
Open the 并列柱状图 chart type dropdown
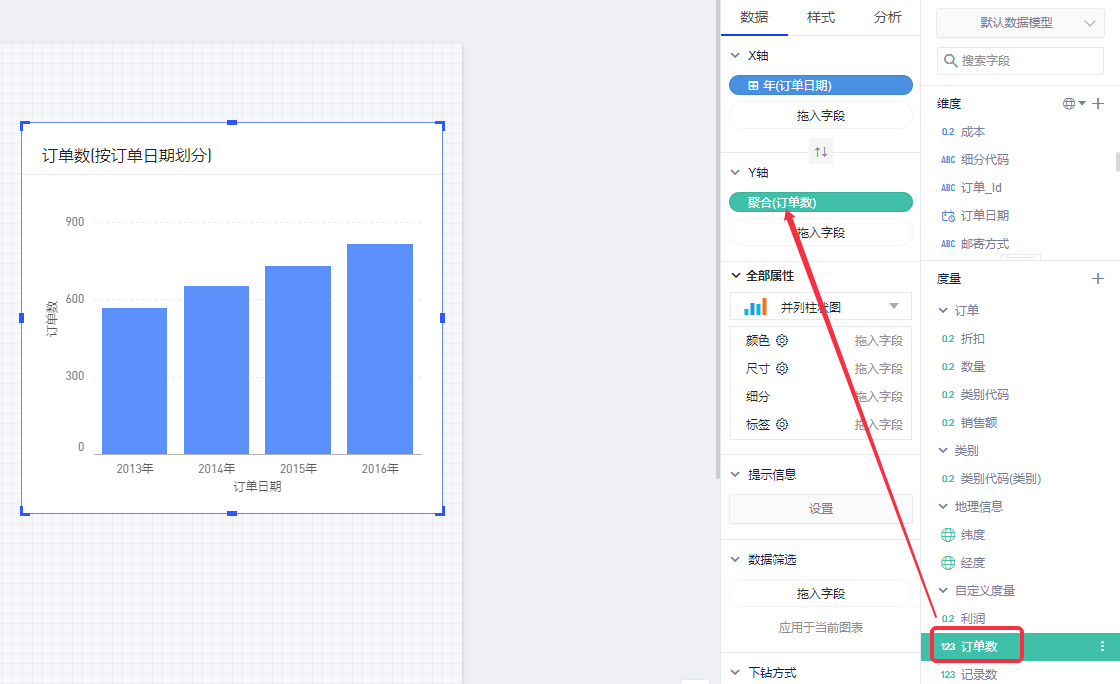coord(821,307)
